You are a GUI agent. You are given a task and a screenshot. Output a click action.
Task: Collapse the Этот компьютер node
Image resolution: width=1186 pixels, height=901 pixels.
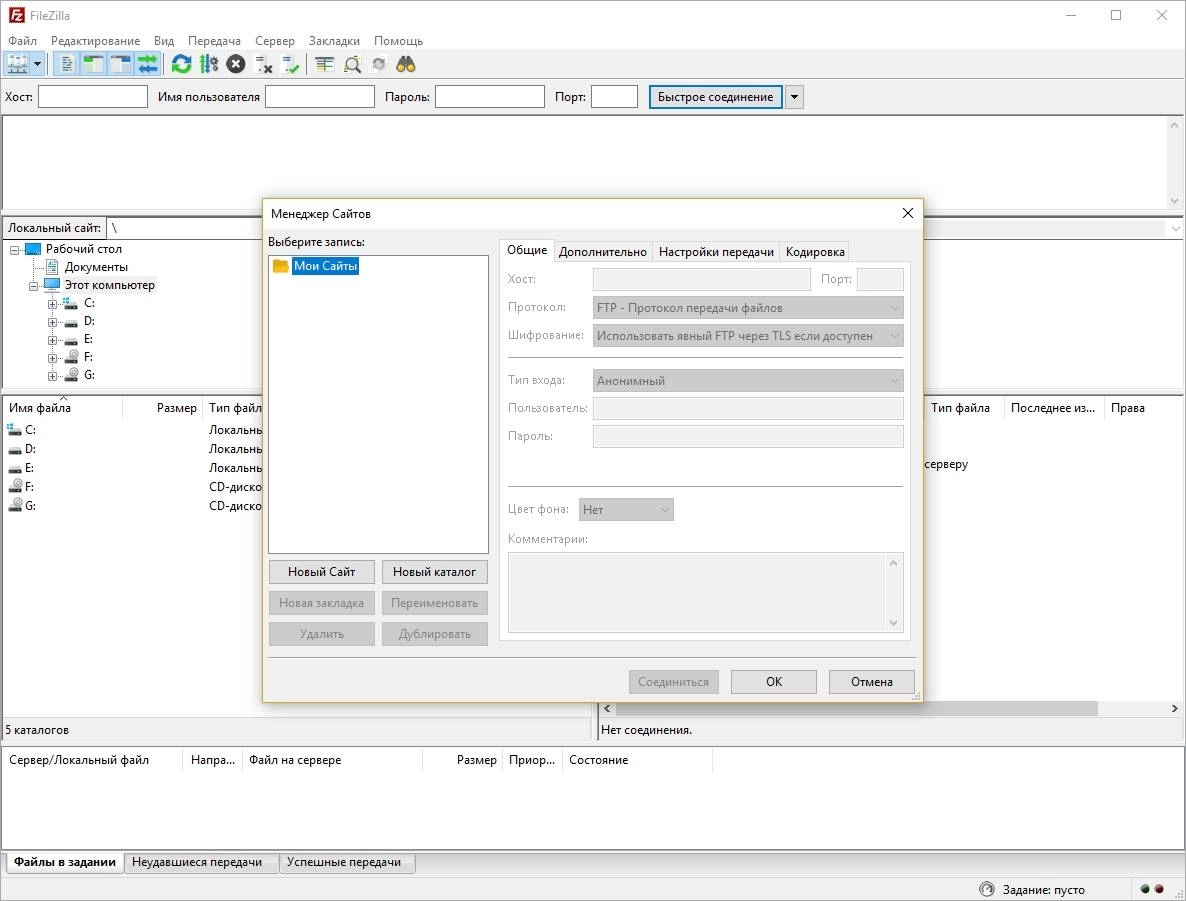(33, 286)
